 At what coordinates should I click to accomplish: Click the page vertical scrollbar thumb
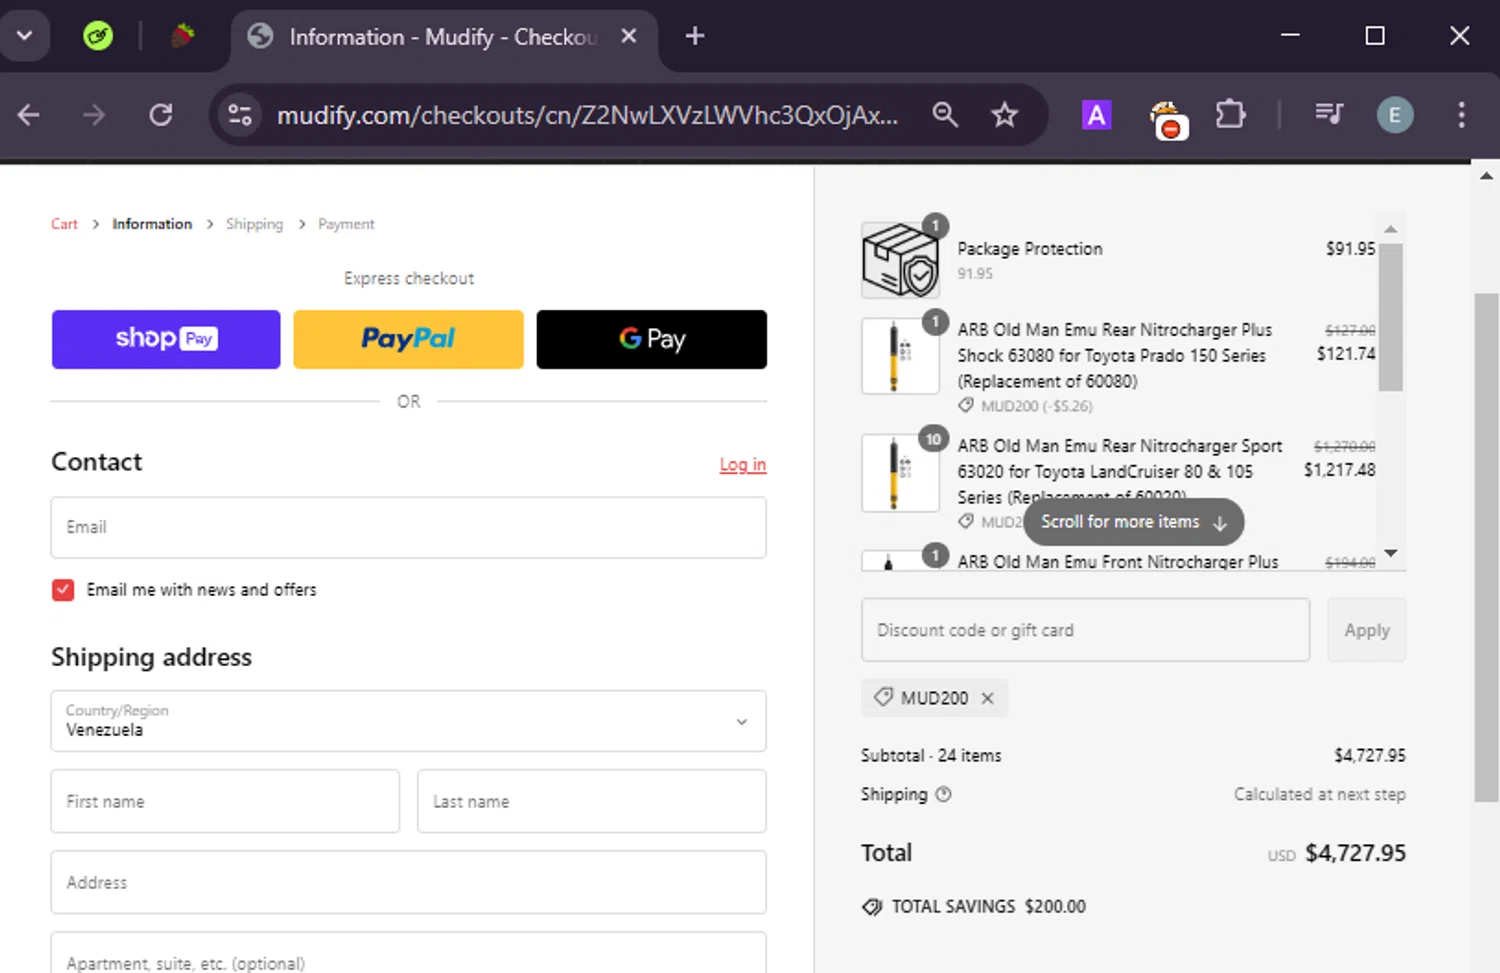coord(1487,547)
